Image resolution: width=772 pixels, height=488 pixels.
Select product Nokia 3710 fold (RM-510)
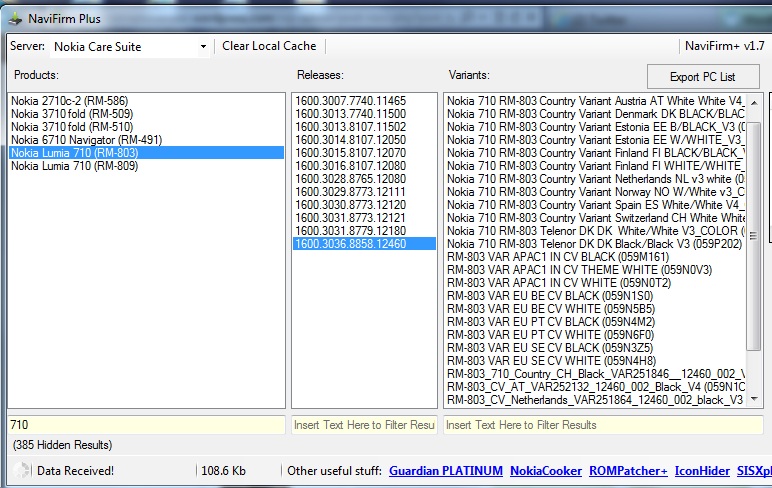coord(146,127)
